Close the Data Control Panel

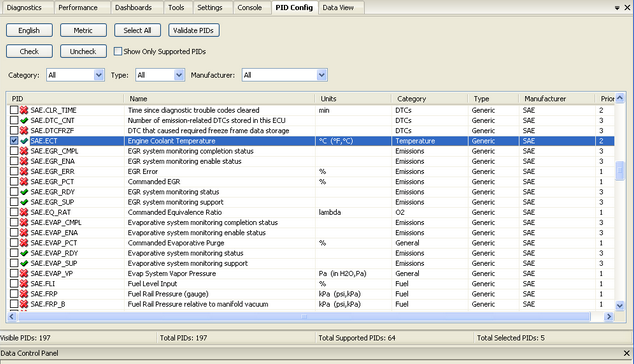(626, 353)
